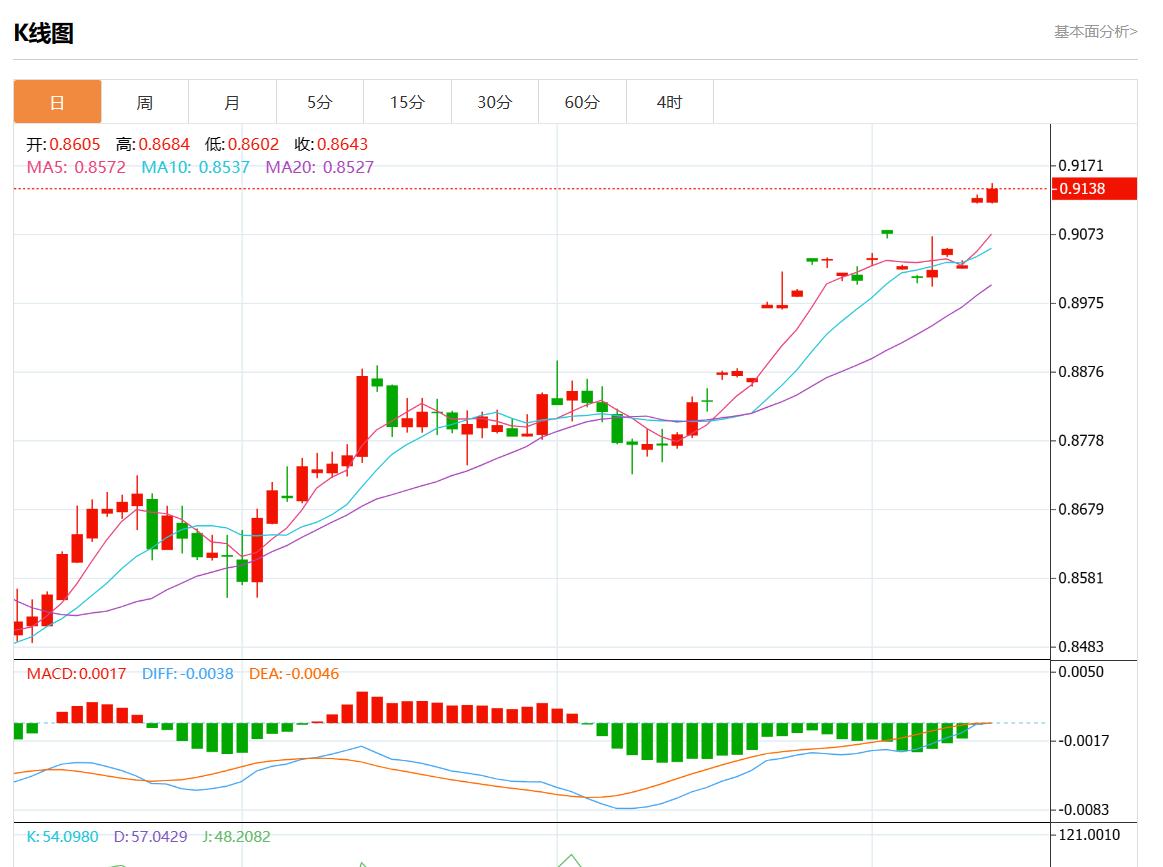Click the MA10: 0.8537 value
Screen dimensions: 1163x867
point(196,167)
